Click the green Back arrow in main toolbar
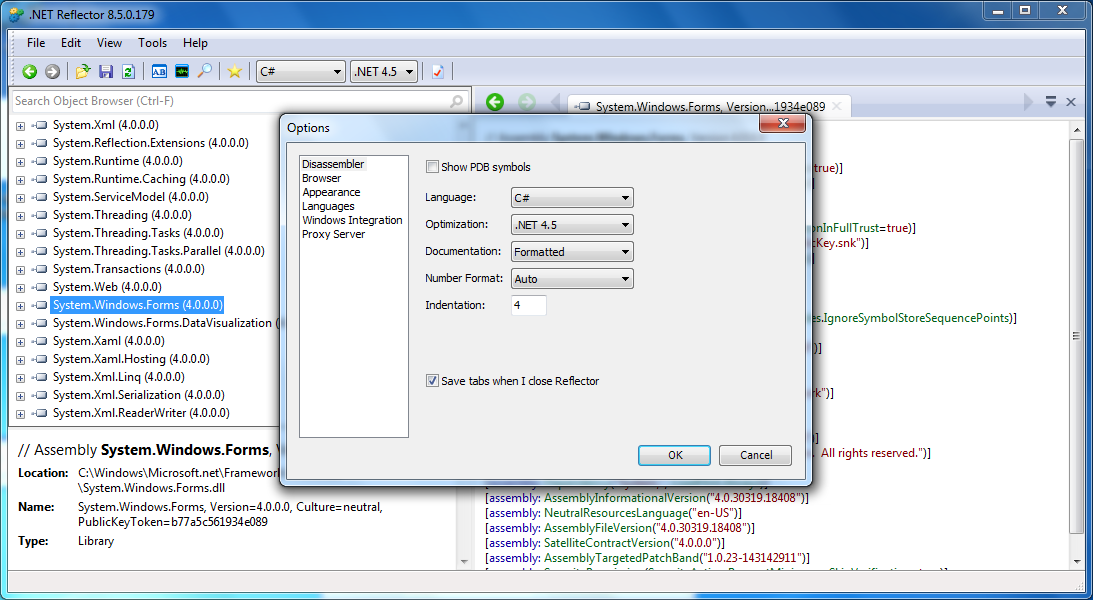The image size is (1093, 600). point(29,71)
